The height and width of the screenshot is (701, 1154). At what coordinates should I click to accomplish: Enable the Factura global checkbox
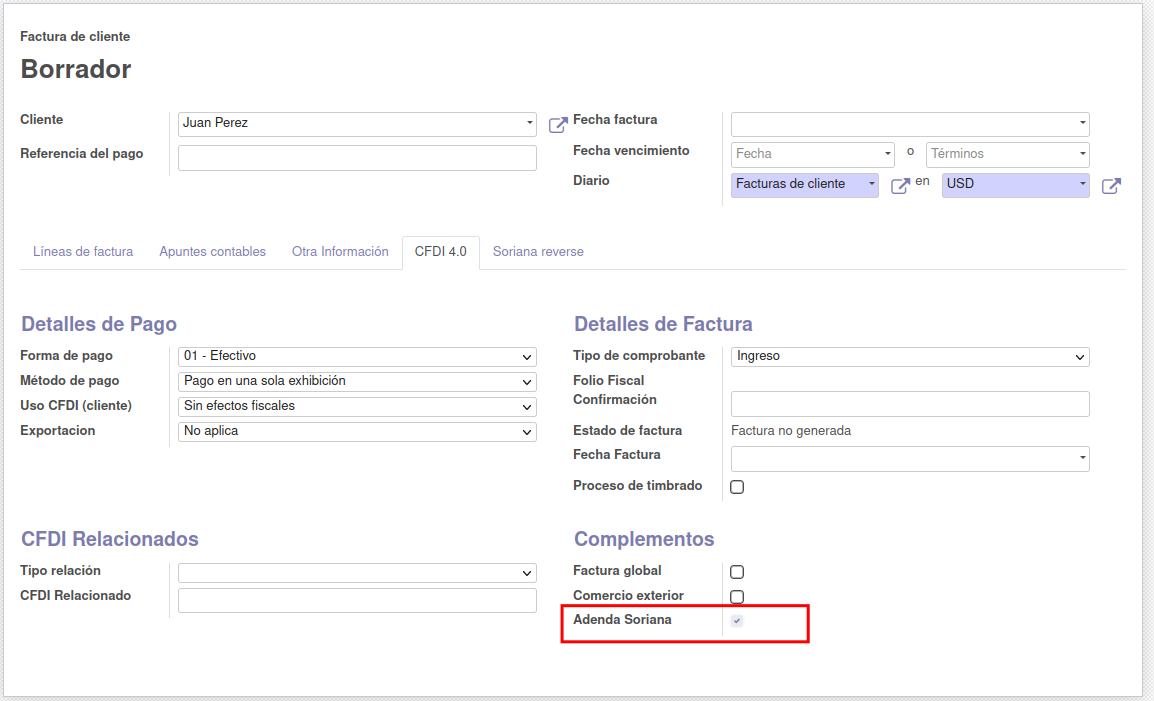737,573
